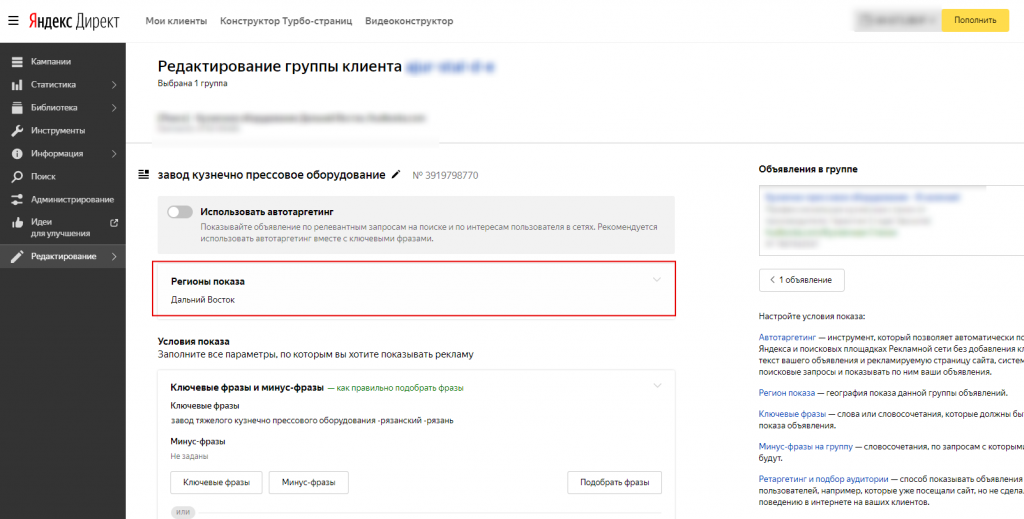Click the yellow Пополнить button

pyautogui.click(x=975, y=20)
